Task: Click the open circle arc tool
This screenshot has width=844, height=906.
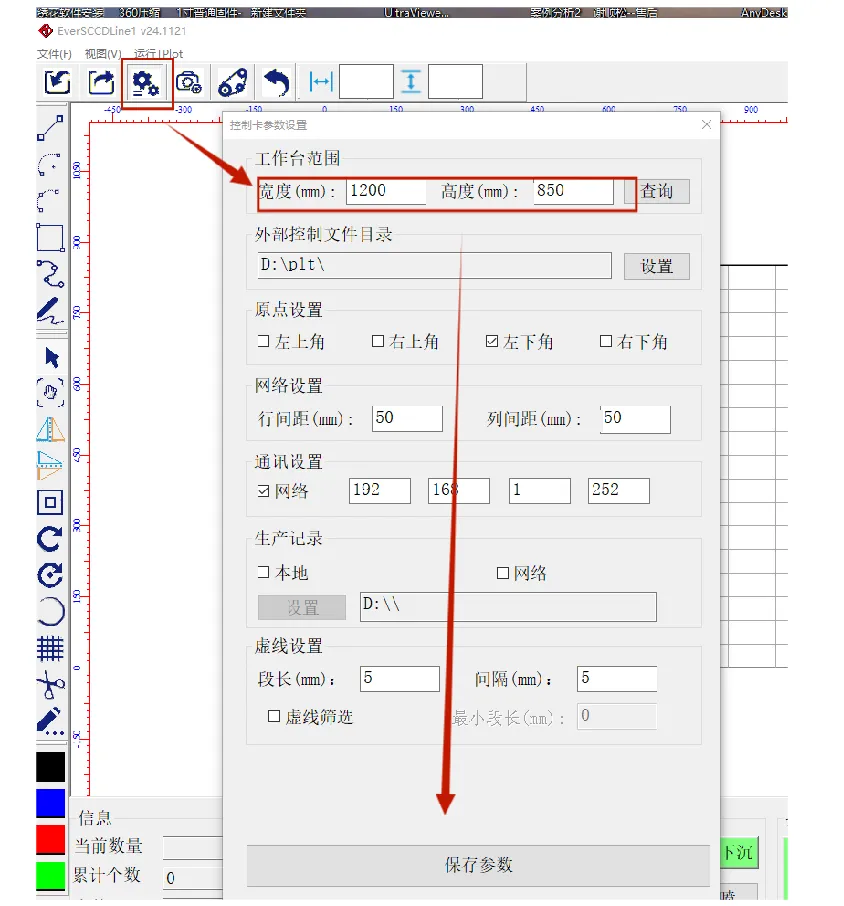Action: coord(51,611)
